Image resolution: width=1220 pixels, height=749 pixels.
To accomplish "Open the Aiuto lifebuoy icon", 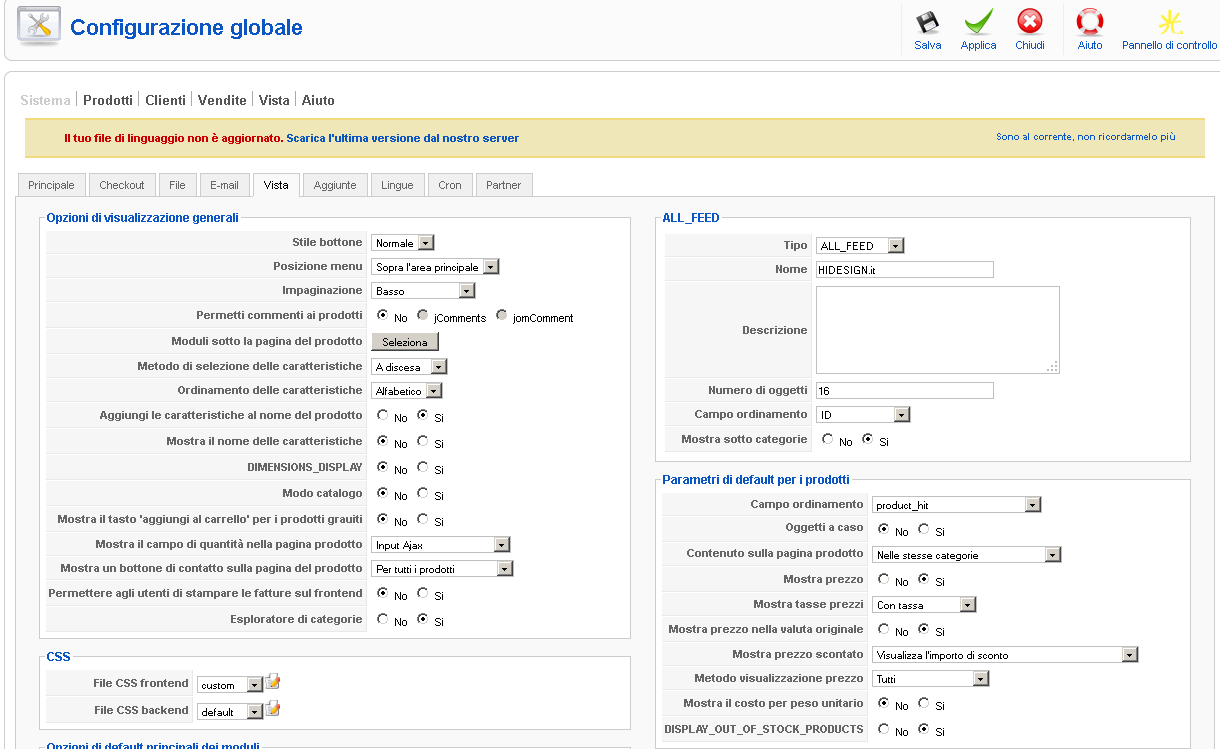I will 1089,23.
